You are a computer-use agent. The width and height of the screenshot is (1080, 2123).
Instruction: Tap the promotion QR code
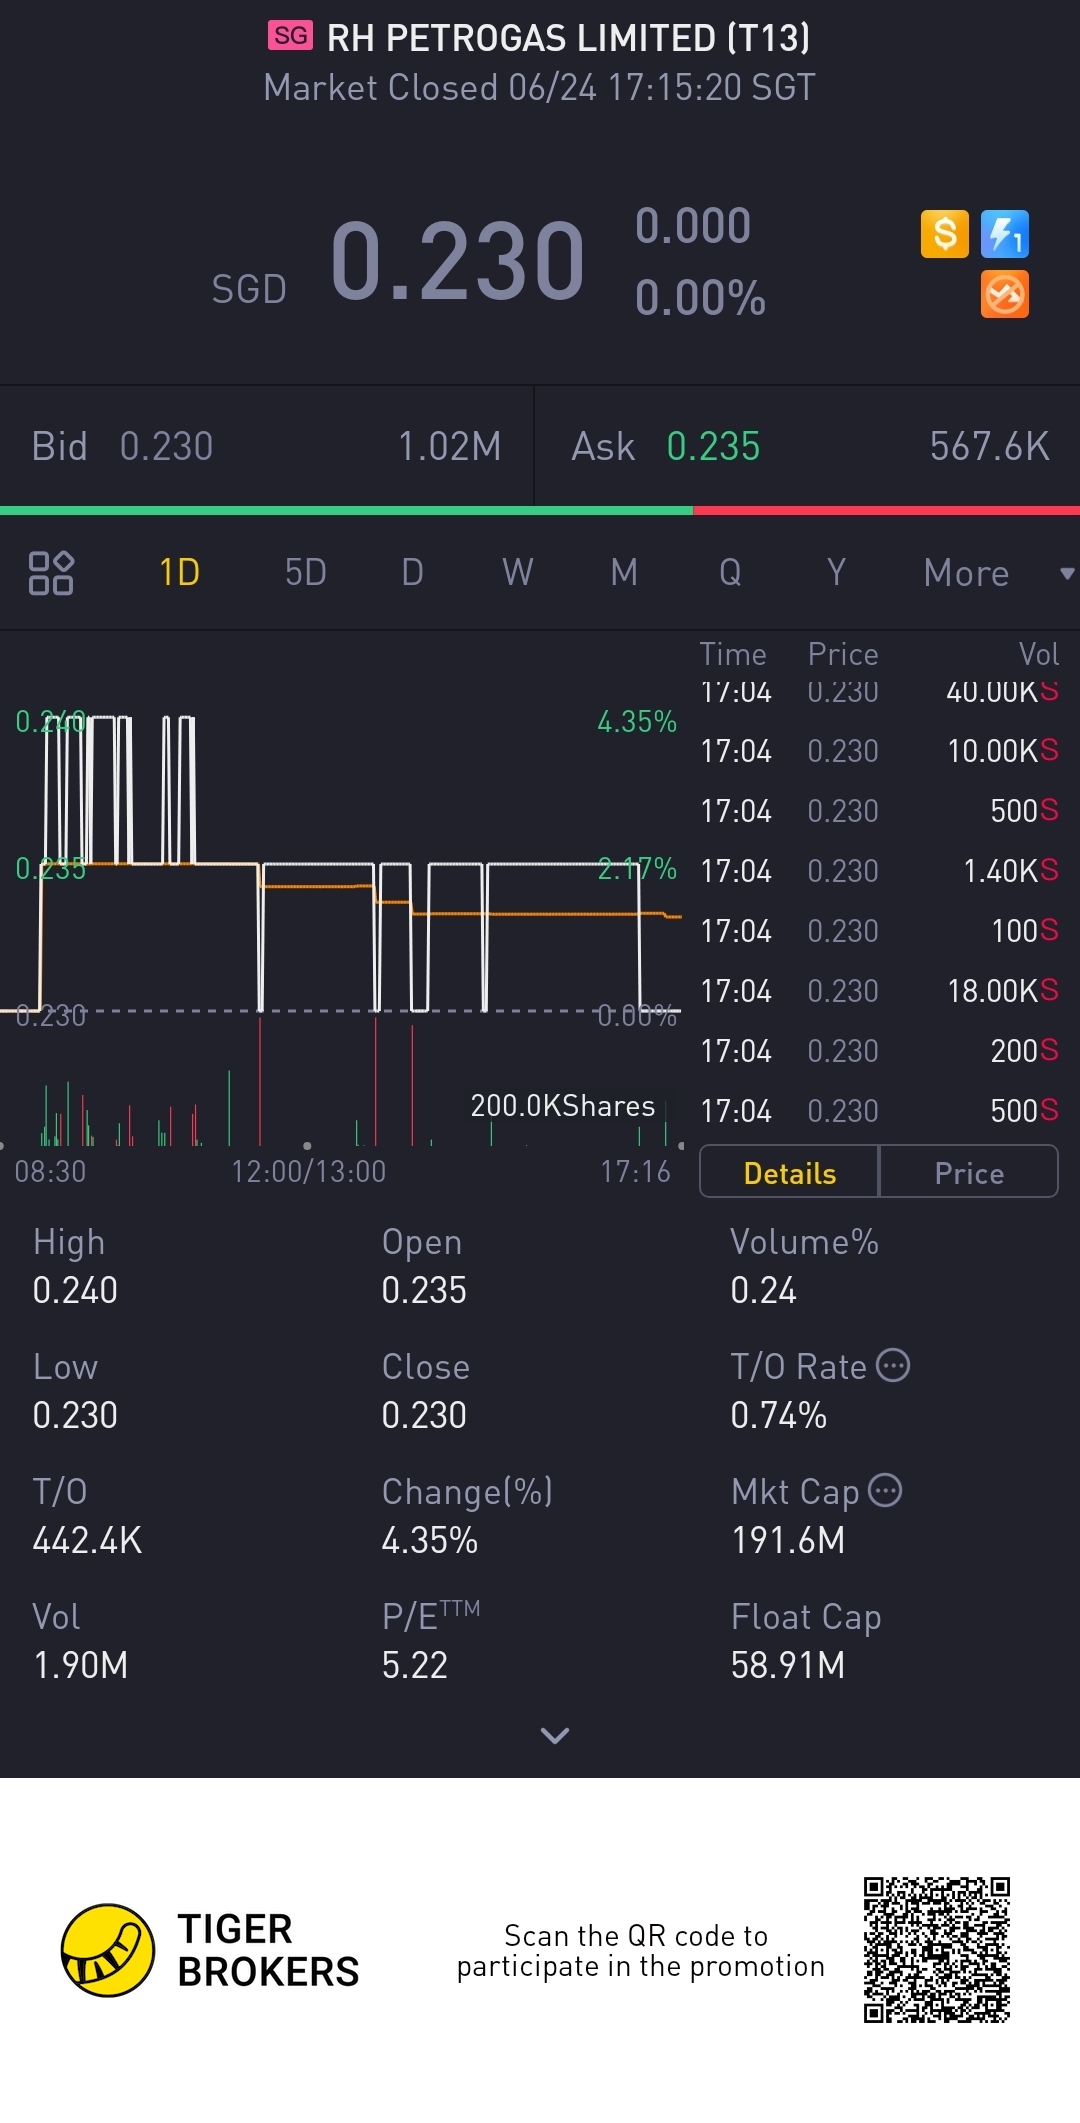tap(936, 1950)
